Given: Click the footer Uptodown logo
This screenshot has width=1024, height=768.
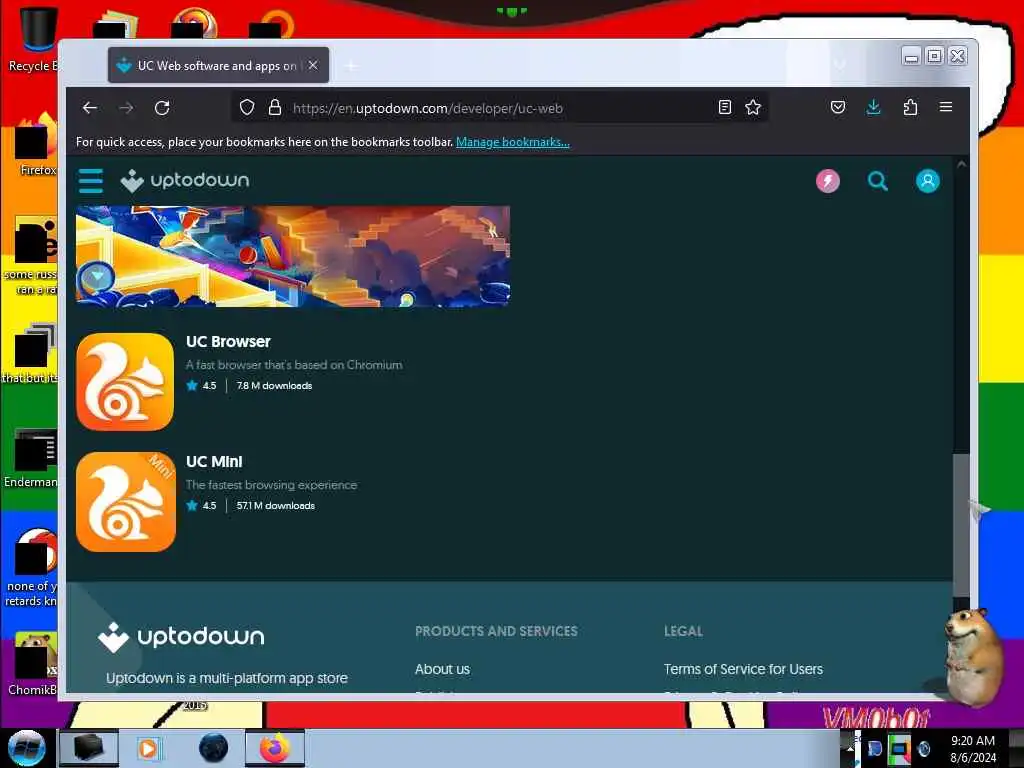Looking at the screenshot, I should (x=181, y=637).
